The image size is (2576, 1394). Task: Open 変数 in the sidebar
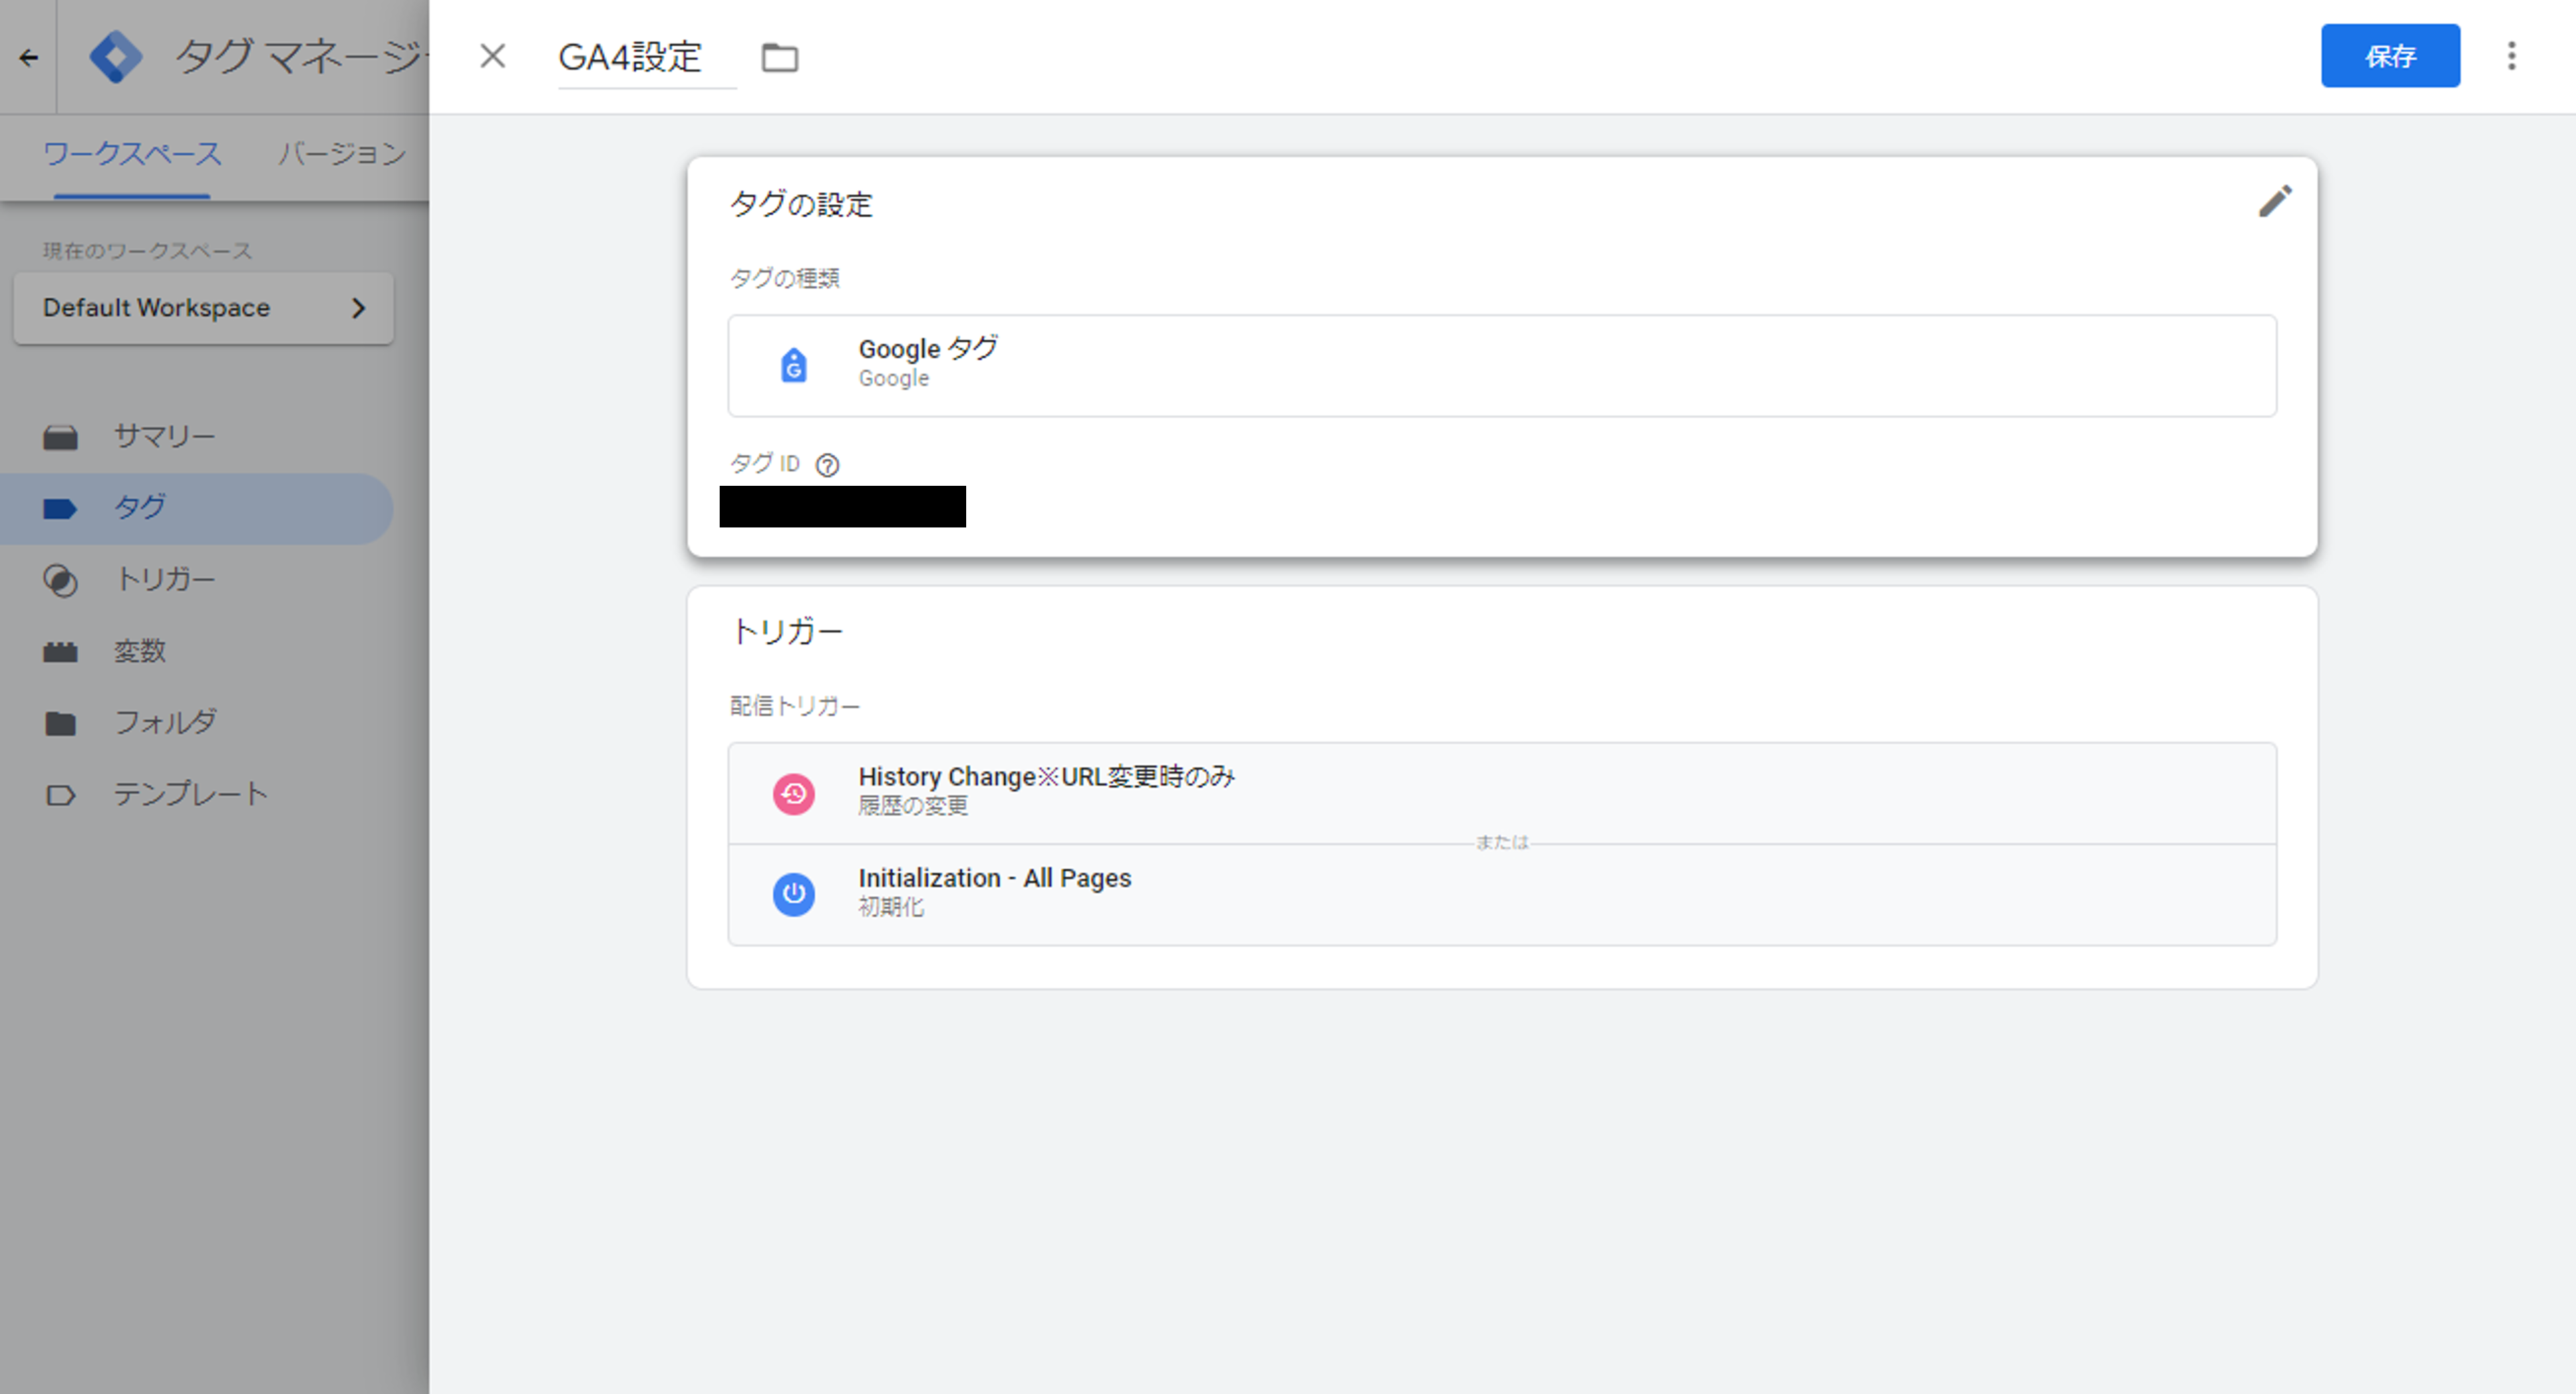click(139, 651)
